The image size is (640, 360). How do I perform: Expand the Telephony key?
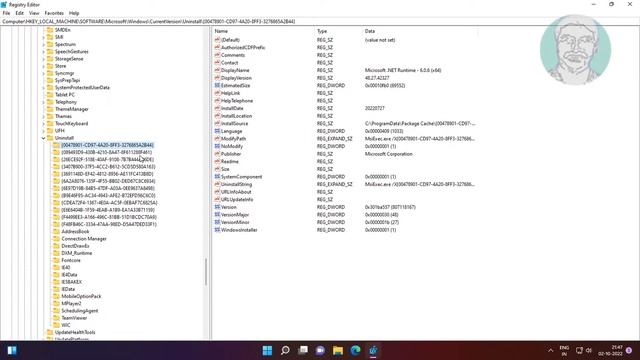click(x=43, y=102)
